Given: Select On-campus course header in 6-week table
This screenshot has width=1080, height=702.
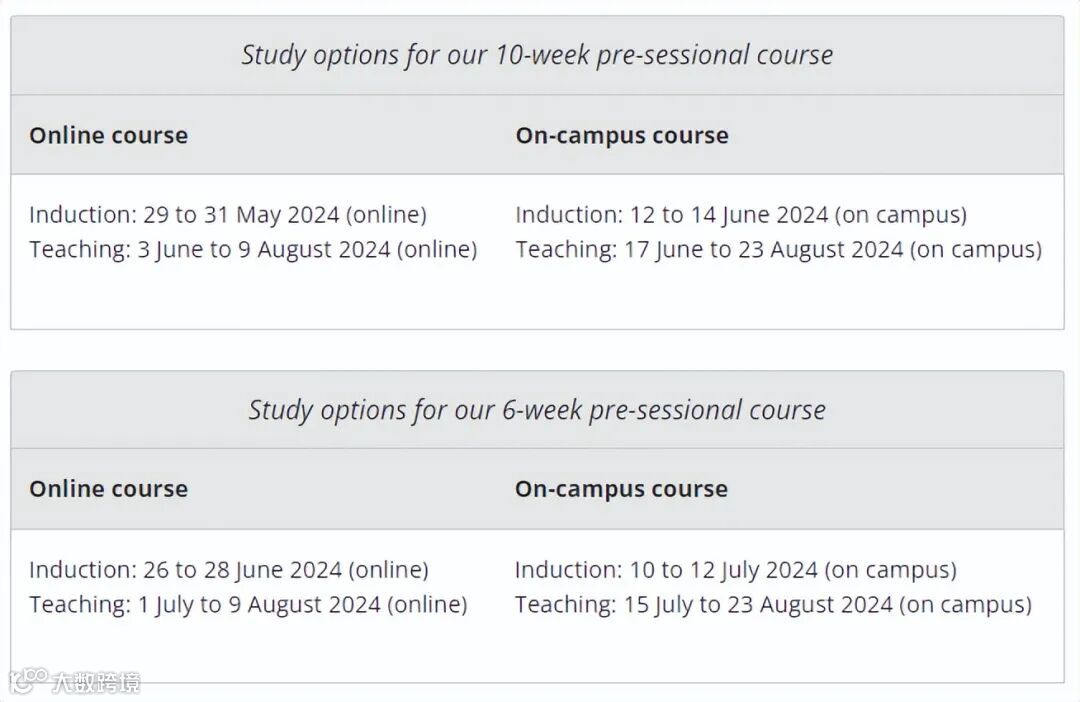Looking at the screenshot, I should pos(621,489).
